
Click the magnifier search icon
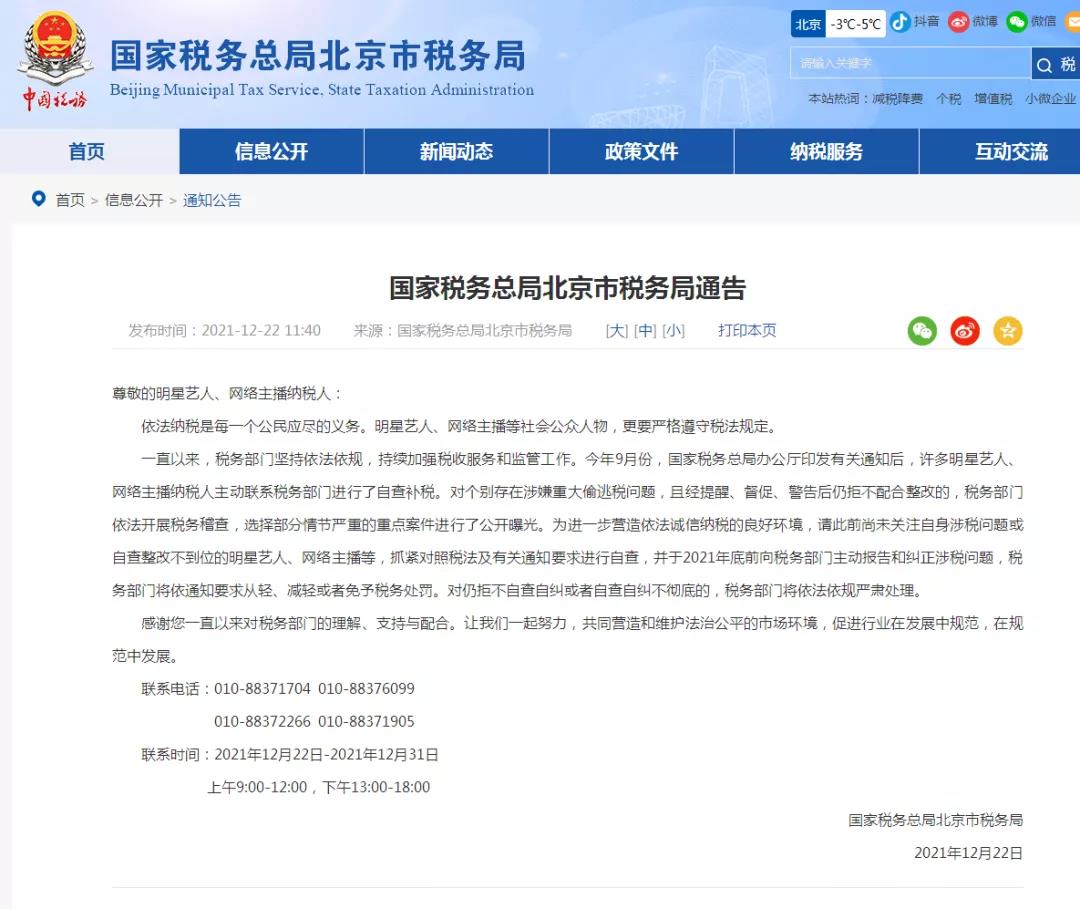(x=1044, y=64)
